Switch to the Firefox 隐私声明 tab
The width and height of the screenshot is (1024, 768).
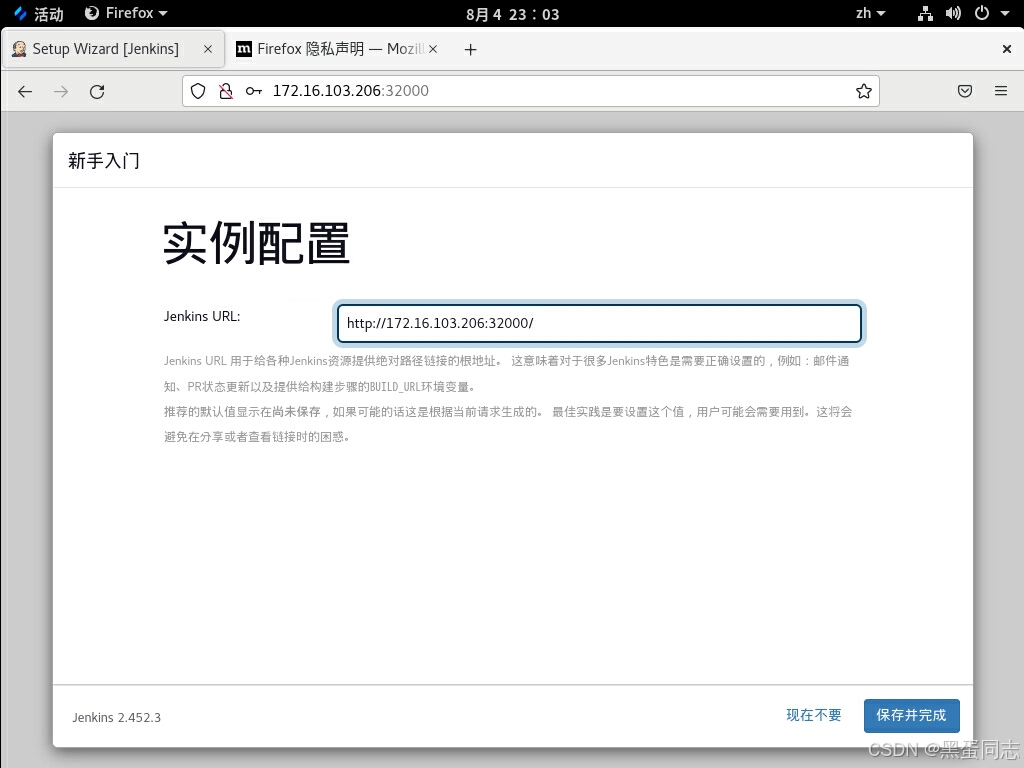pyautogui.click(x=337, y=49)
